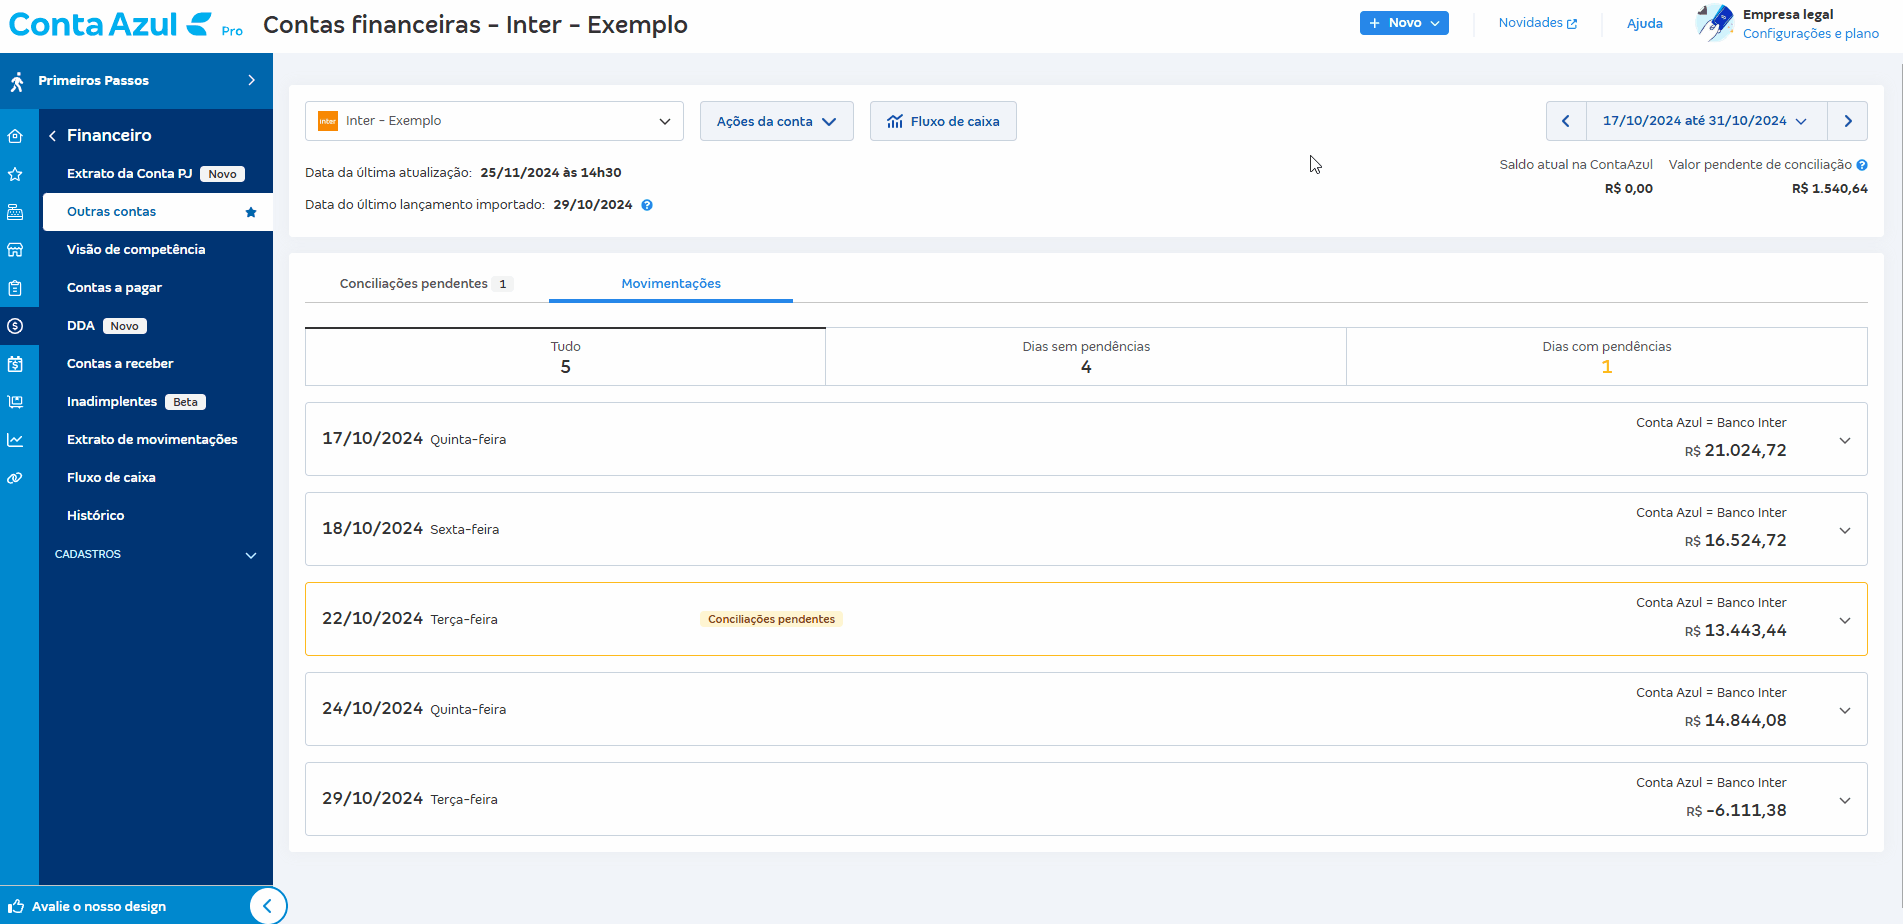Go to the next date period arrow

tap(1848, 121)
